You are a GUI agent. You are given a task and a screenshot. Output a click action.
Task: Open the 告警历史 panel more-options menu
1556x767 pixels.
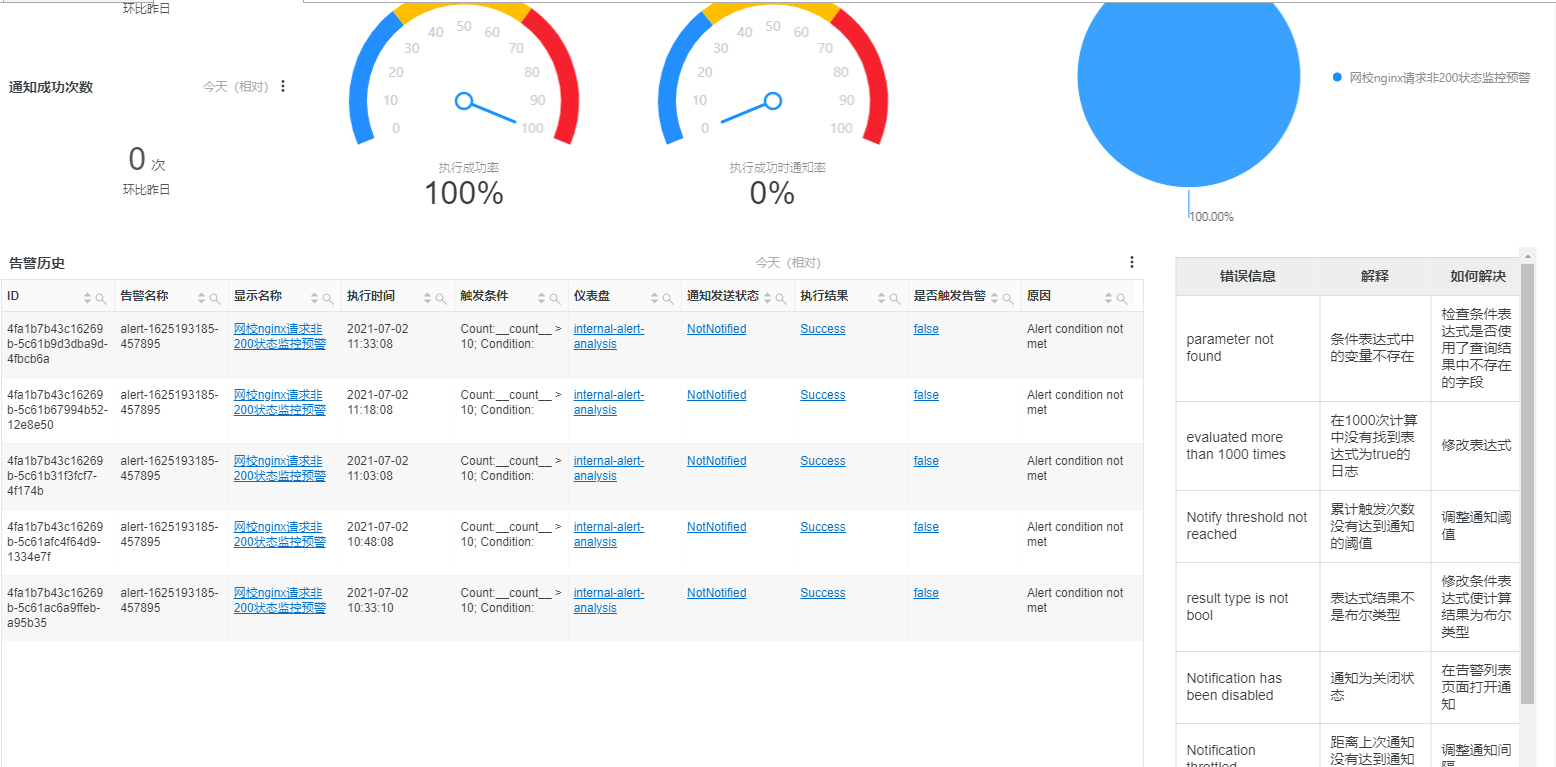1132,262
